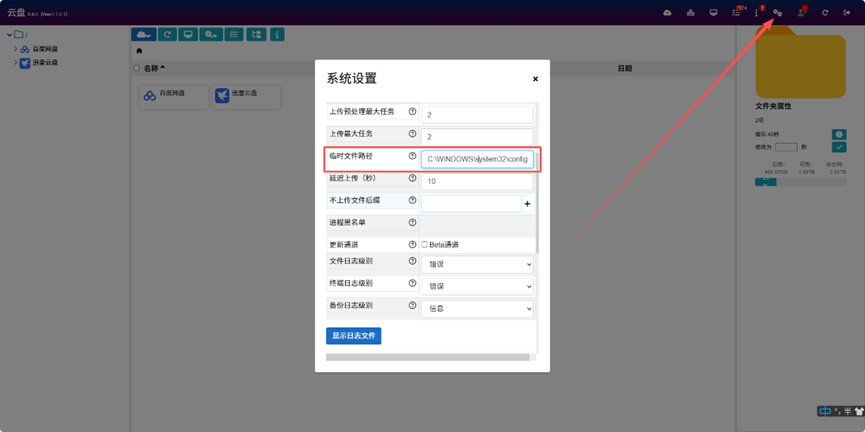Screen dimensions: 865x432
Task: Click the 显示日志文件 button
Action: coord(354,336)
